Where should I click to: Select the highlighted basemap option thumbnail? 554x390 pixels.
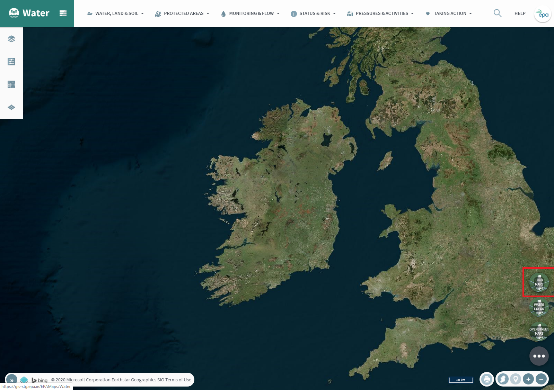pos(539,282)
